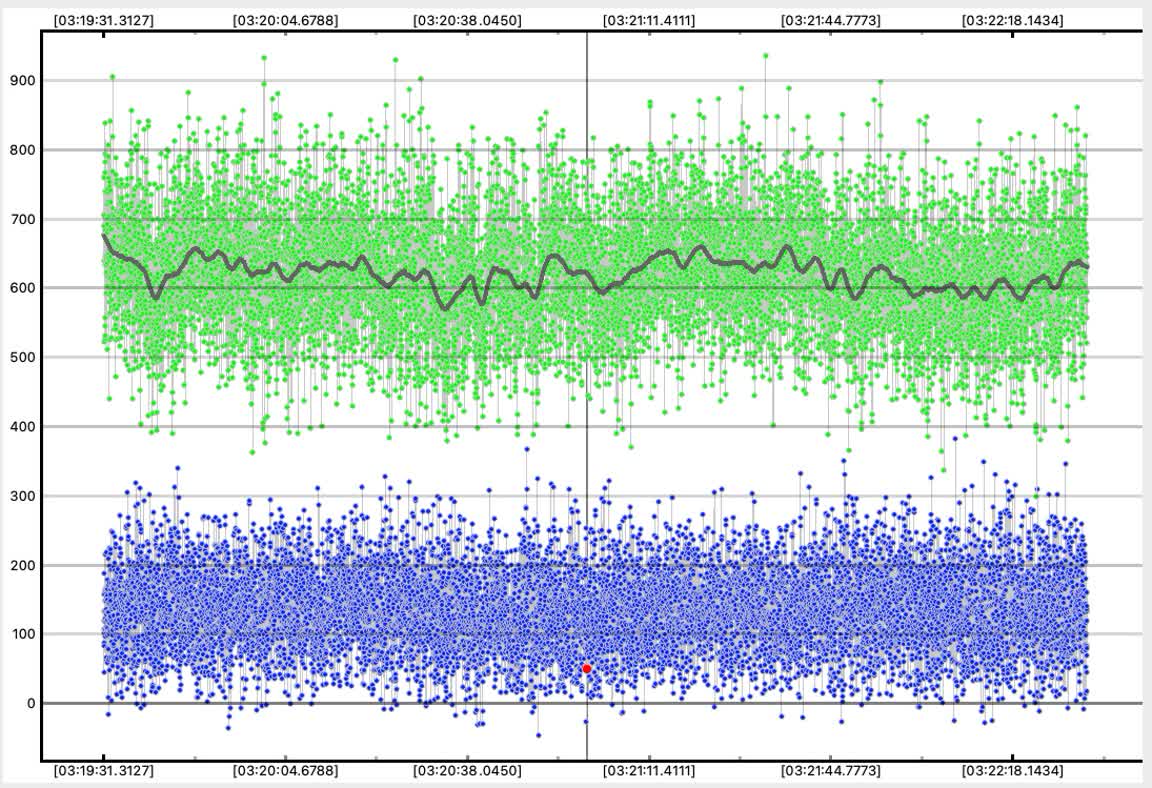
Task: Pick the top axis label 03:22:18.1434
Action: pyautogui.click(x=1012, y=20)
